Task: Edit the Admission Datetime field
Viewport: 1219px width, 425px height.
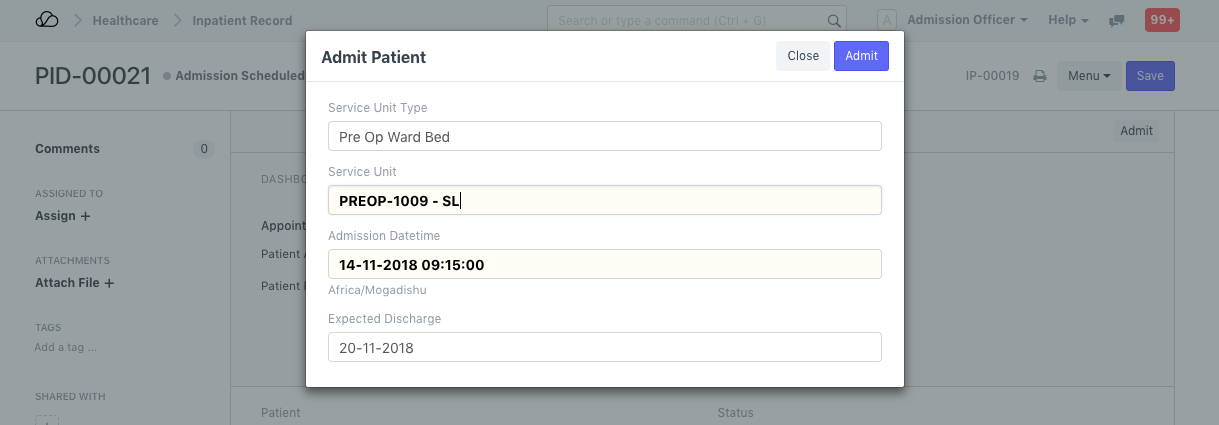Action: tap(604, 265)
